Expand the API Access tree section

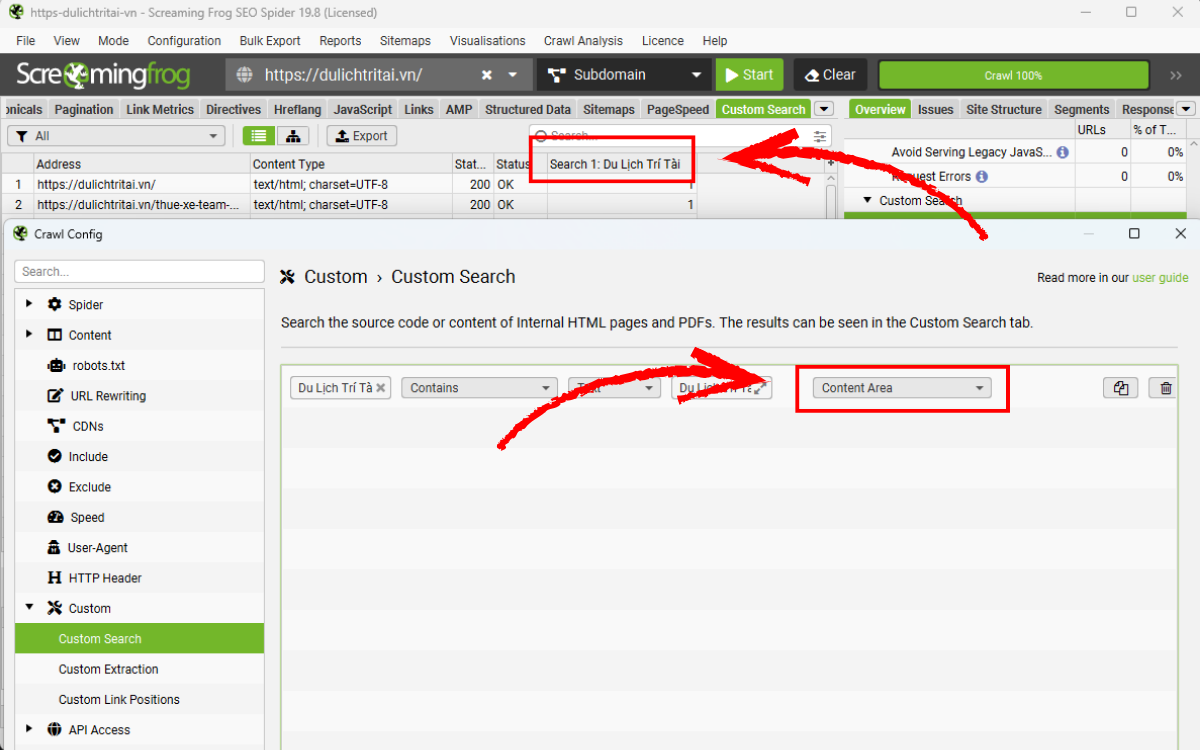point(29,729)
